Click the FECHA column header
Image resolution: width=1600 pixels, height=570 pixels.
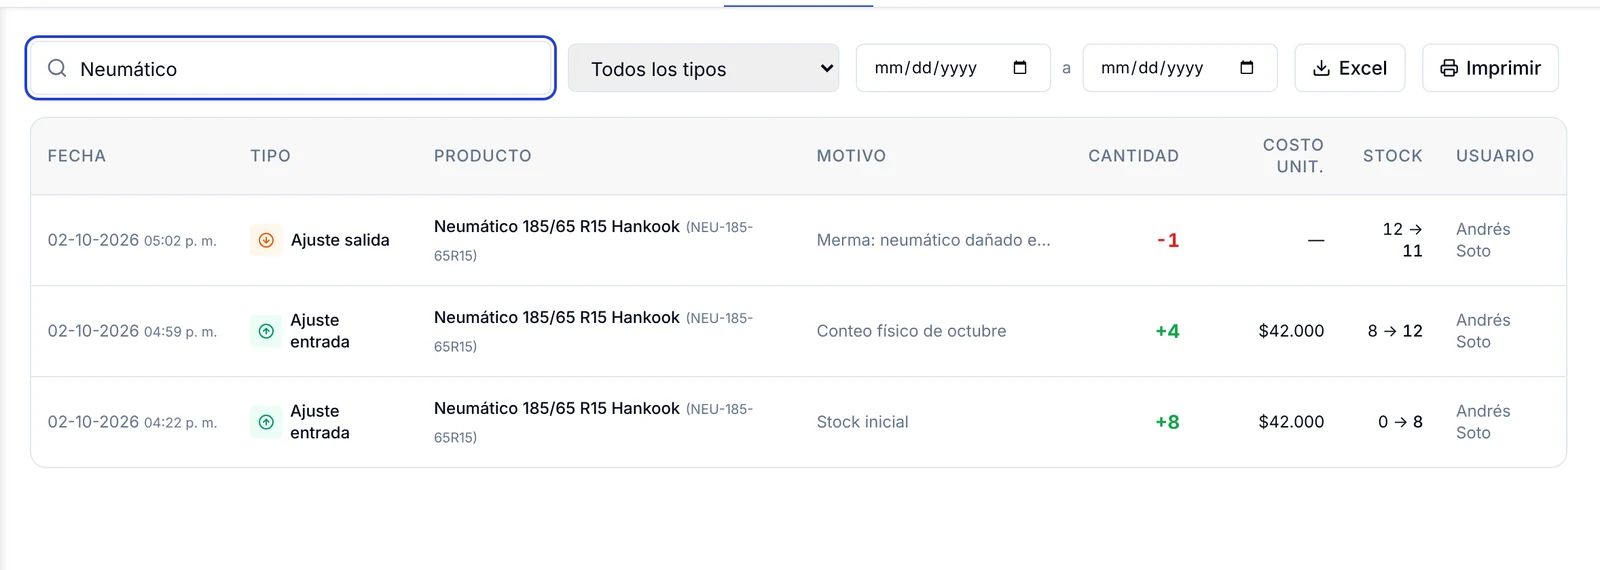coord(77,156)
